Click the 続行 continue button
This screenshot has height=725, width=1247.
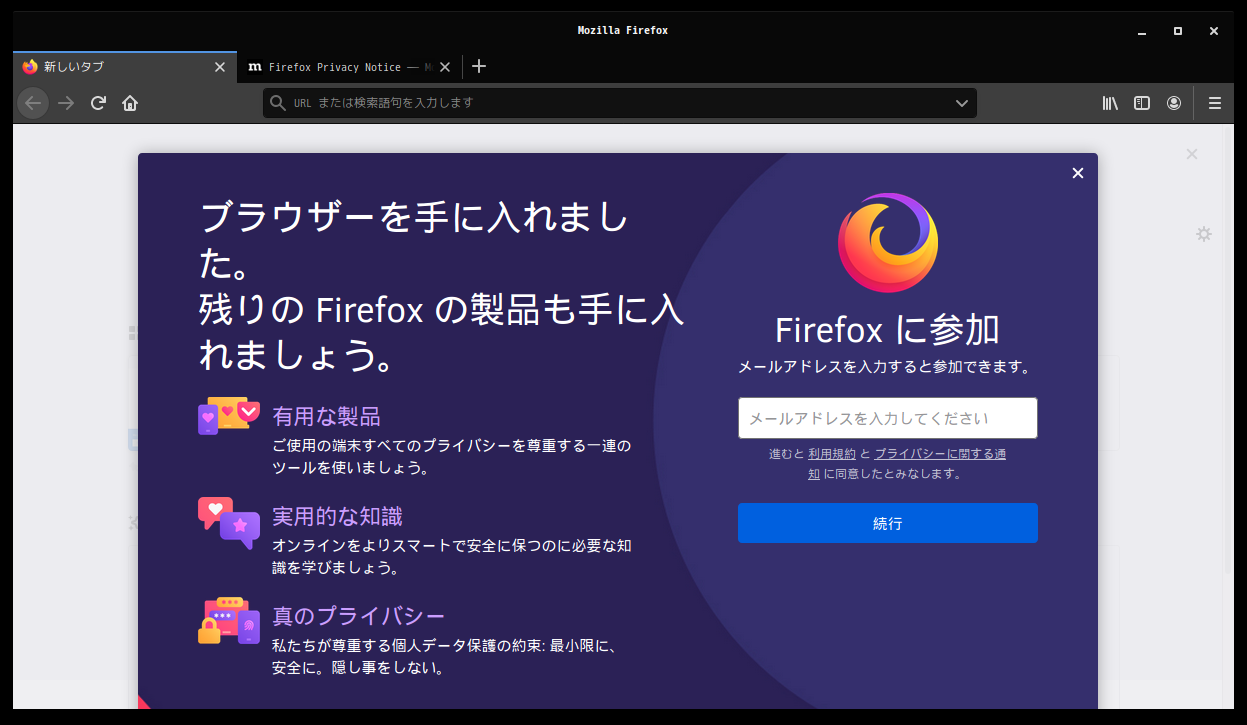pos(888,523)
